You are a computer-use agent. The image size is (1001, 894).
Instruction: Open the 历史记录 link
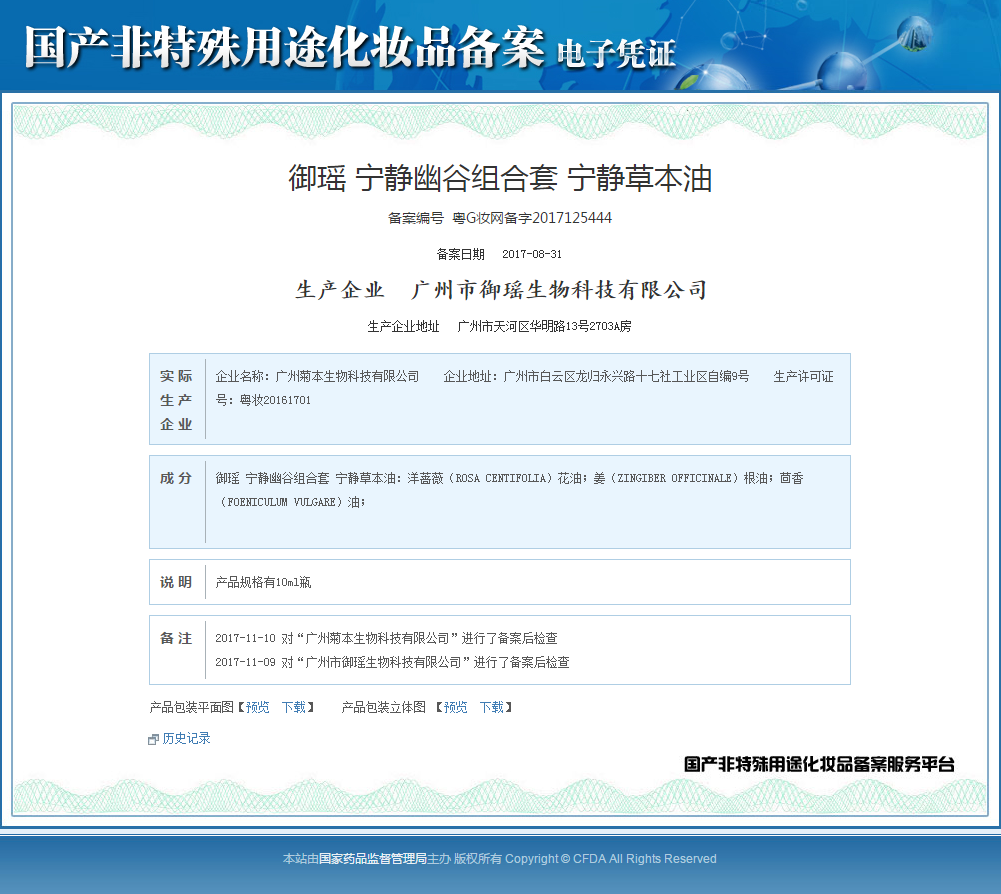pyautogui.click(x=186, y=739)
